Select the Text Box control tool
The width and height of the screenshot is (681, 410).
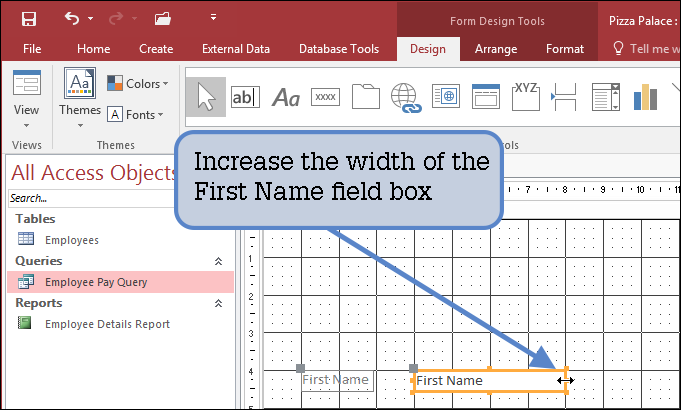(245, 97)
